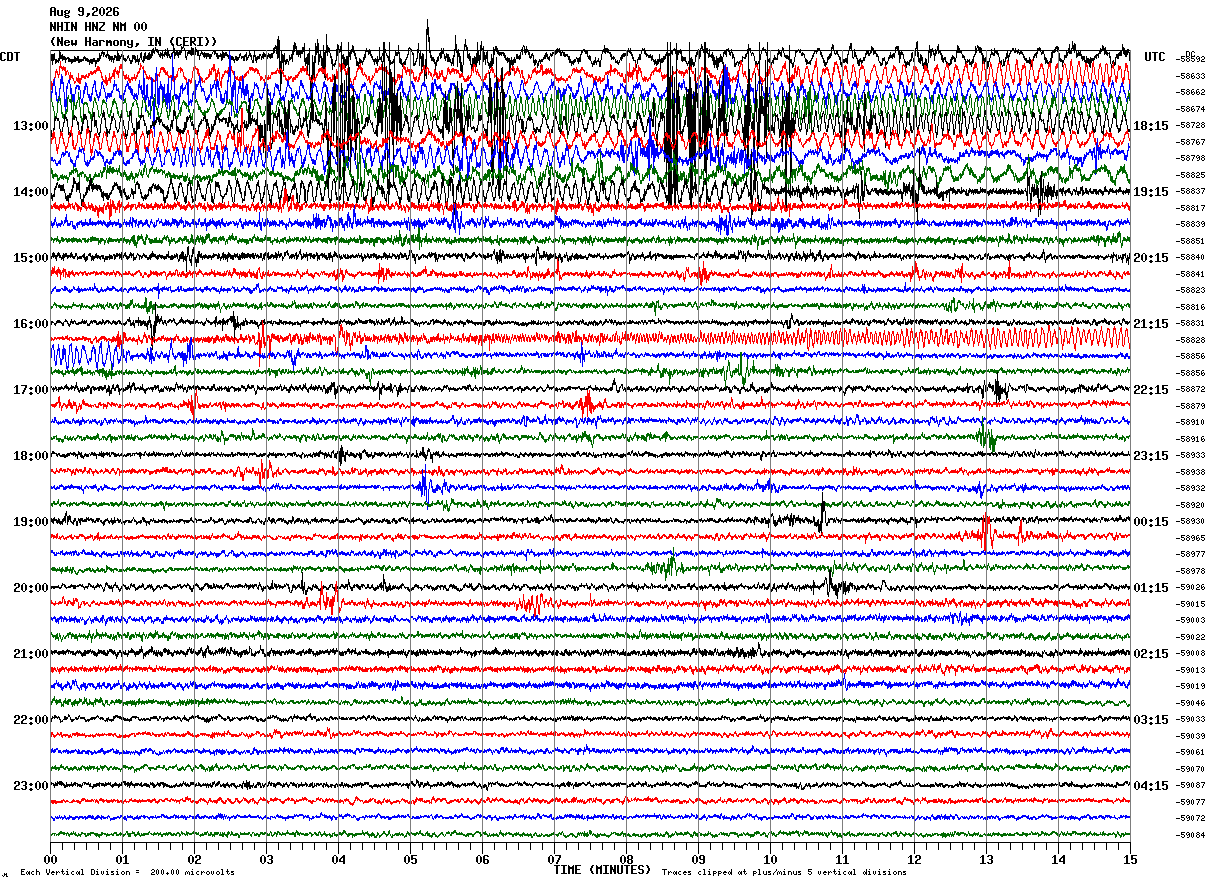Pick the 04:15 UTC row label
Viewport: 1210px width, 886px height.
point(1150,786)
